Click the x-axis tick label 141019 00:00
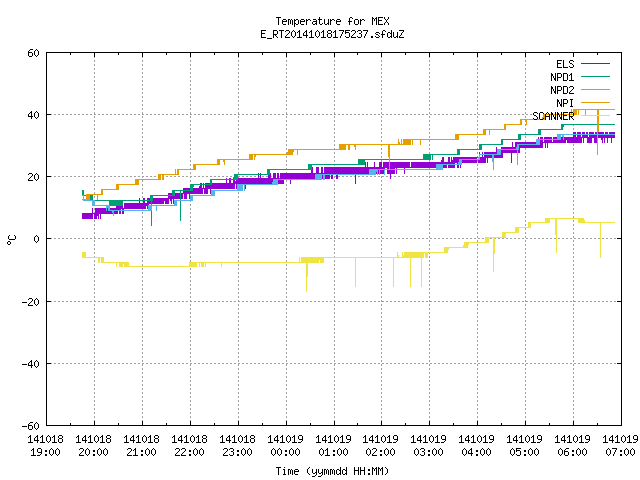Screen dimensions: 640x480 click(x=285, y=446)
